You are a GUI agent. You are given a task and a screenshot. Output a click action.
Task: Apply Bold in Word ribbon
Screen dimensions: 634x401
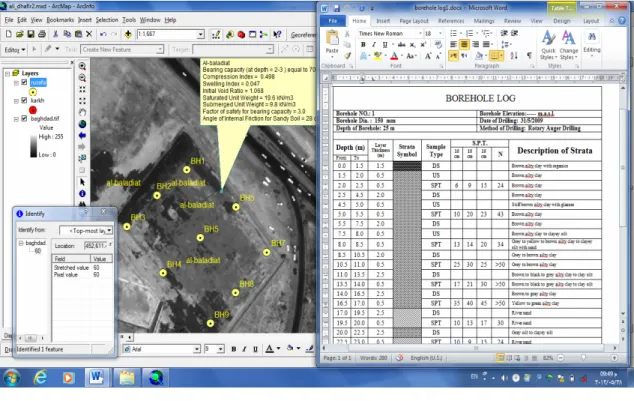pos(363,44)
